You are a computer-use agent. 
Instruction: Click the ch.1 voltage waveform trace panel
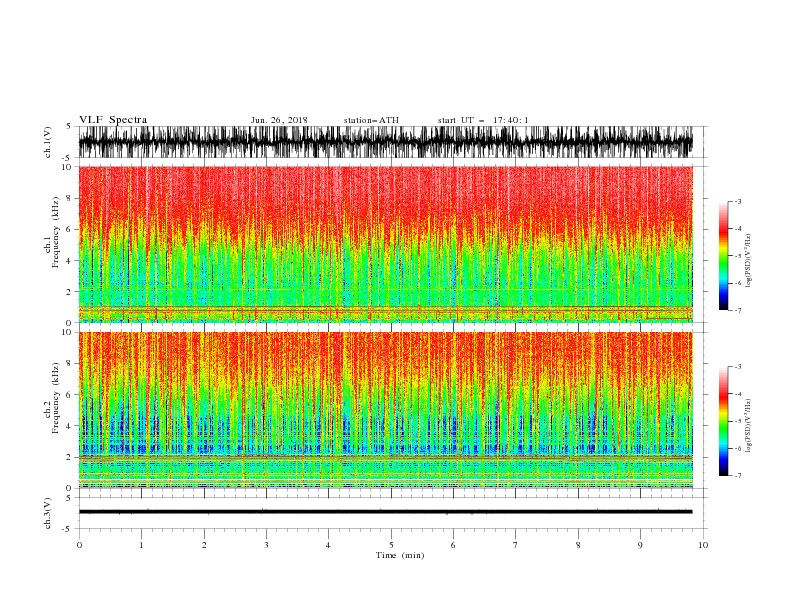(x=385, y=142)
